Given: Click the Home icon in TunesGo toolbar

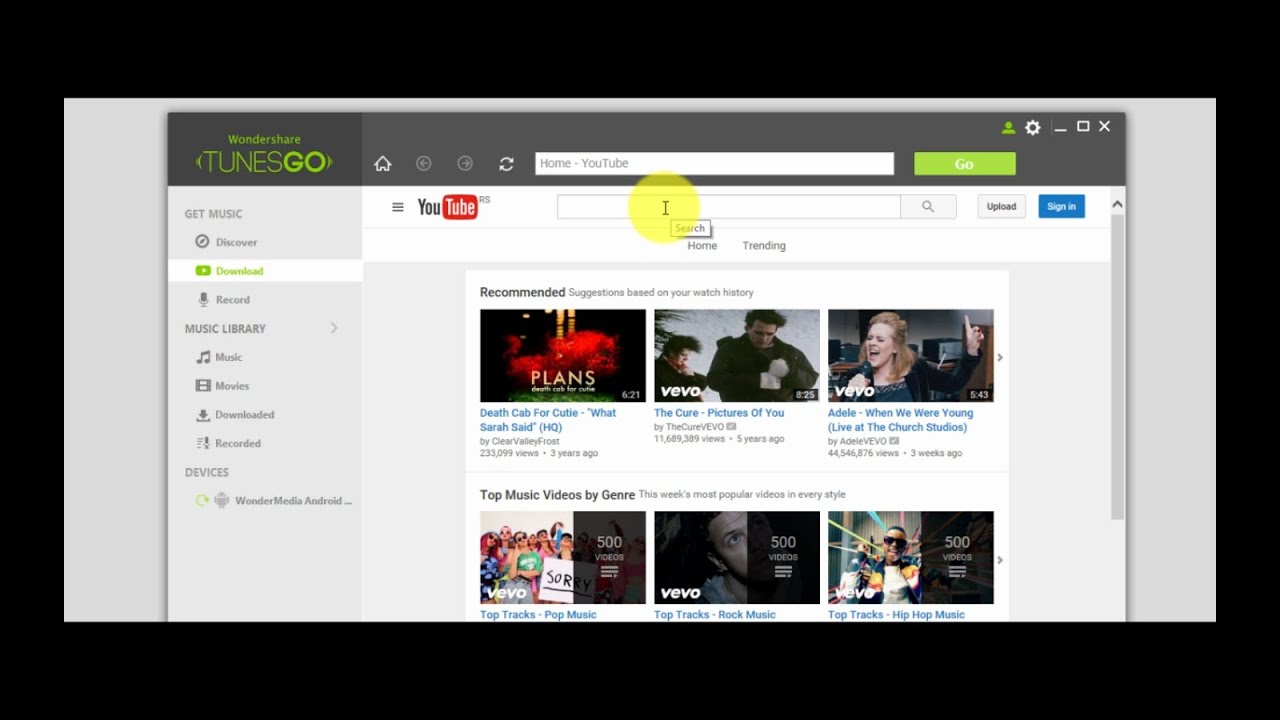Looking at the screenshot, I should click(382, 163).
